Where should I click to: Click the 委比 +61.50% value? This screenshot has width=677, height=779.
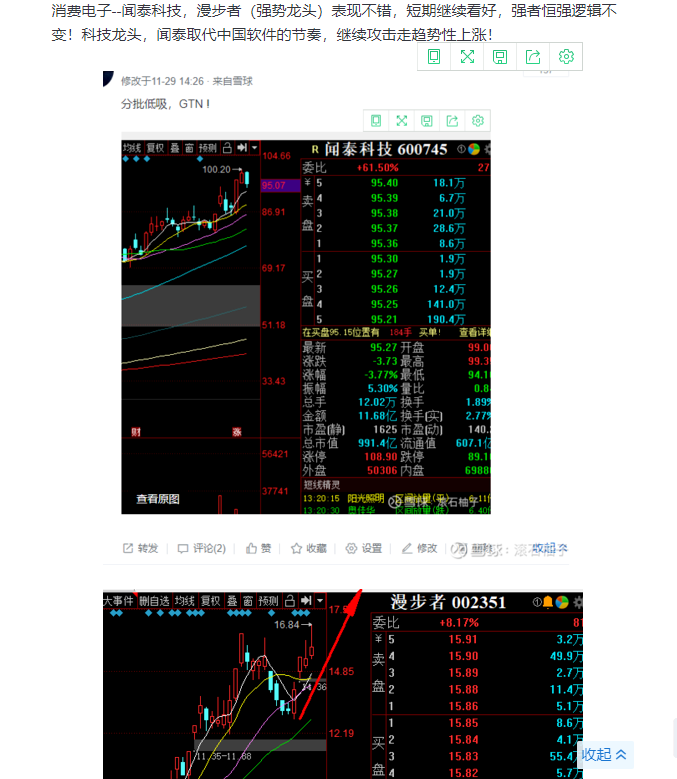(x=377, y=167)
